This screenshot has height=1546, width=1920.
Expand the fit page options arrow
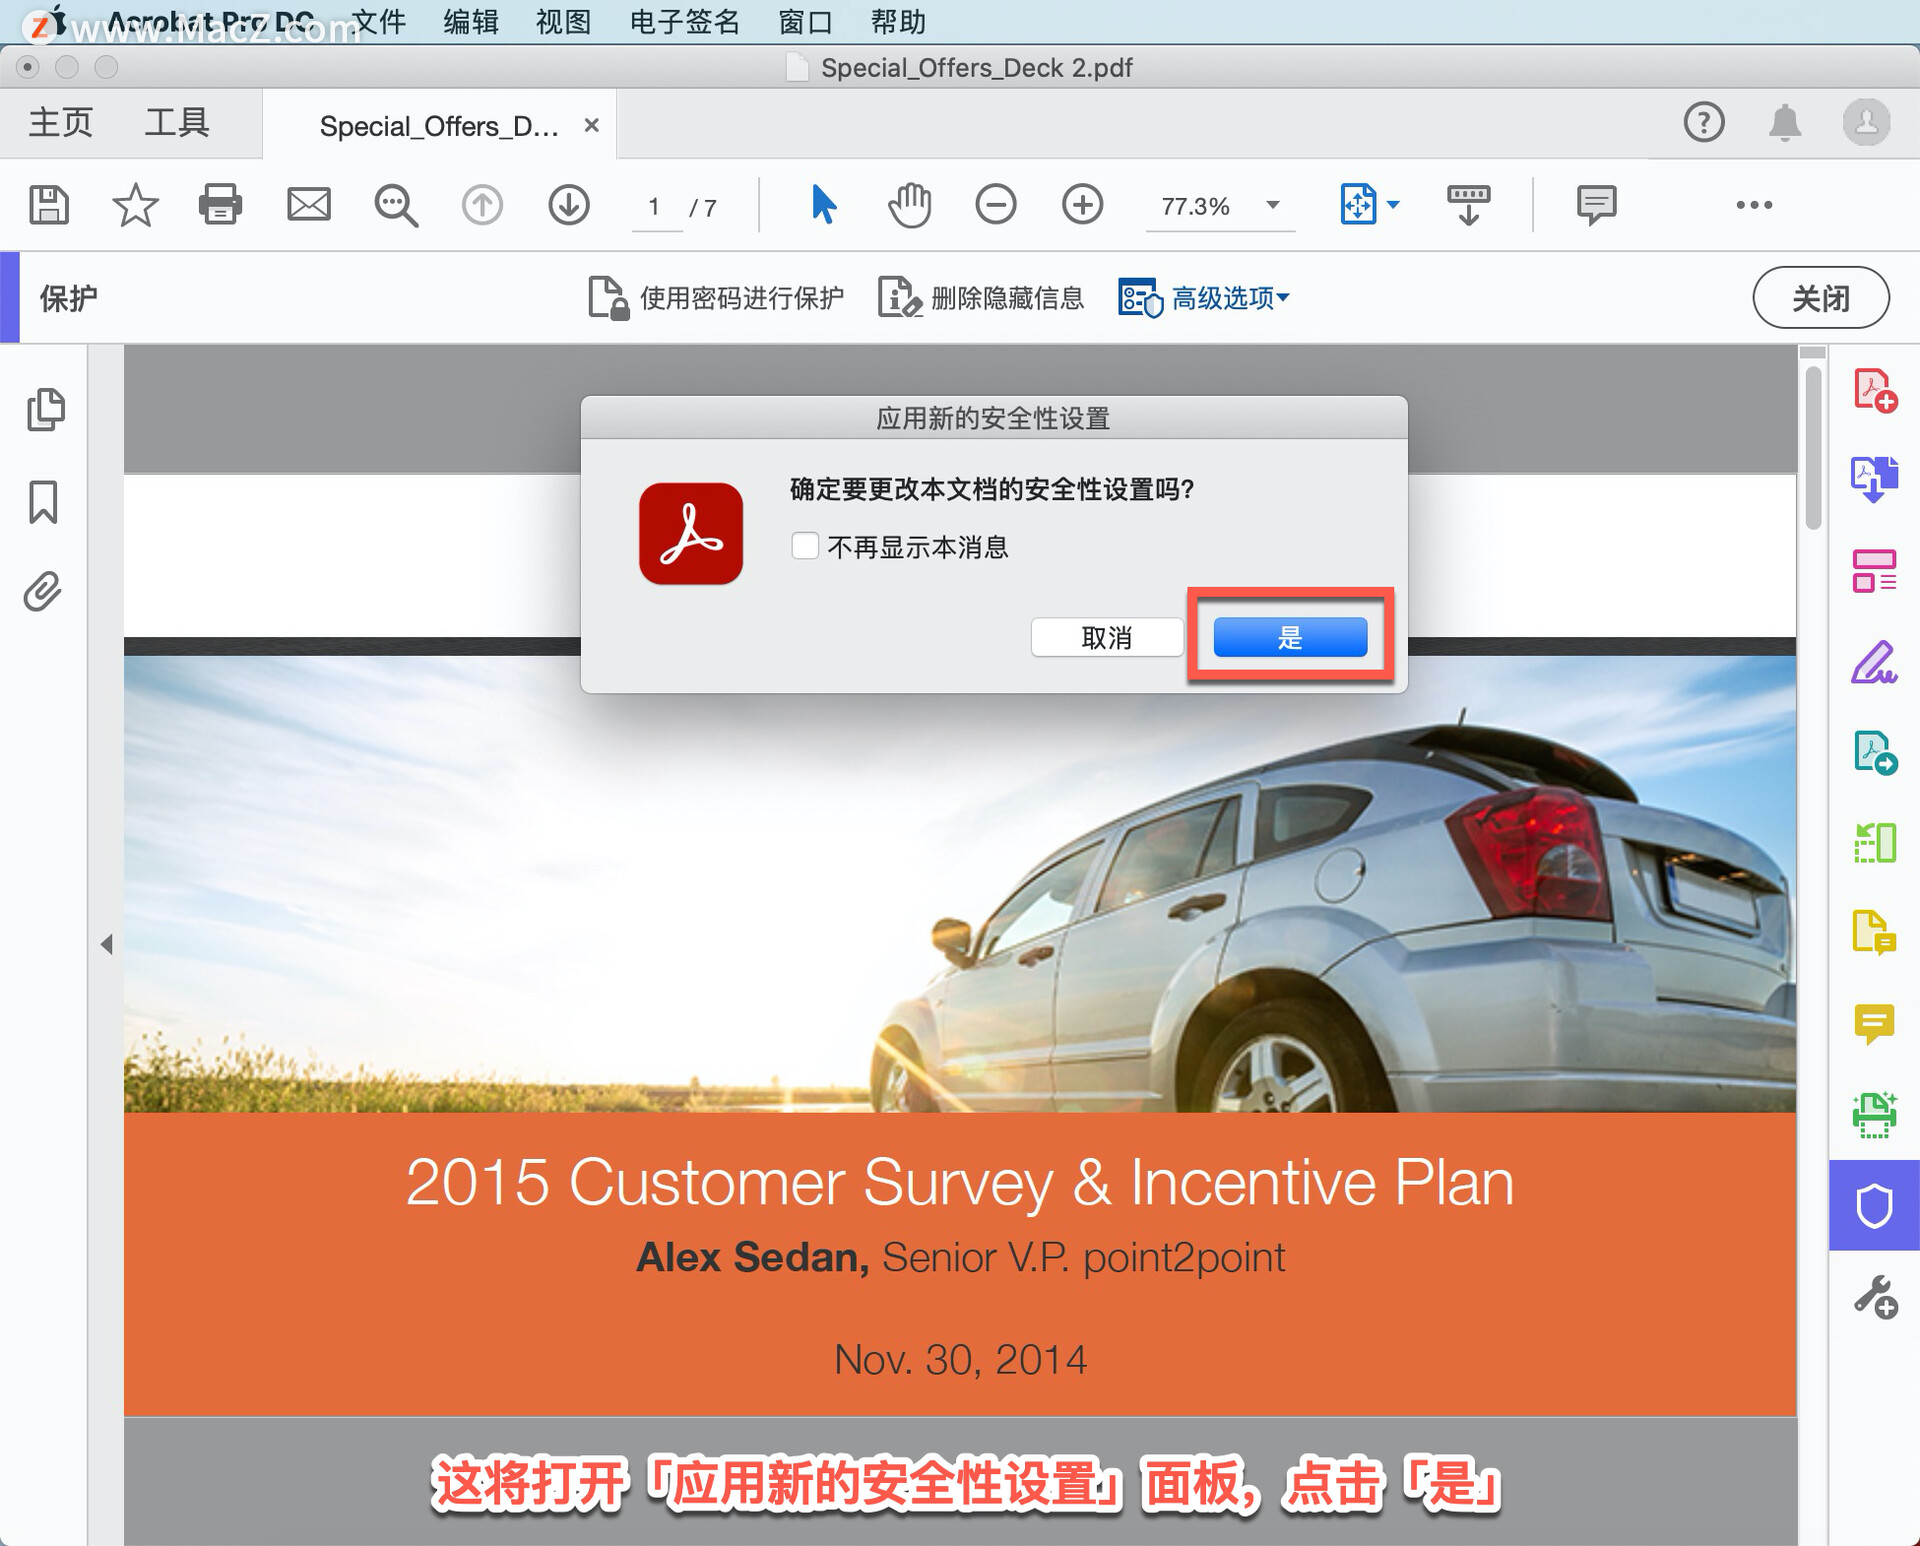(1393, 205)
